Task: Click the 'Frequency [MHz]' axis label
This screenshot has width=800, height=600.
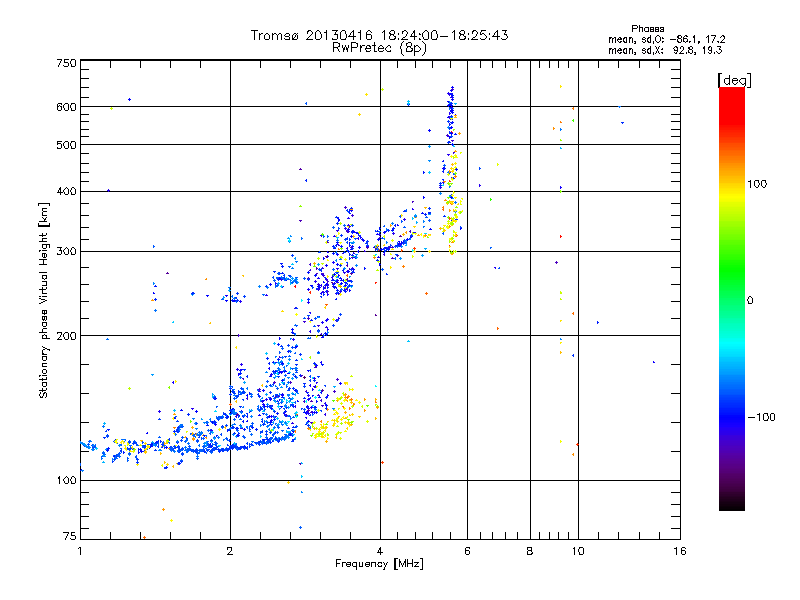Action: click(x=379, y=564)
